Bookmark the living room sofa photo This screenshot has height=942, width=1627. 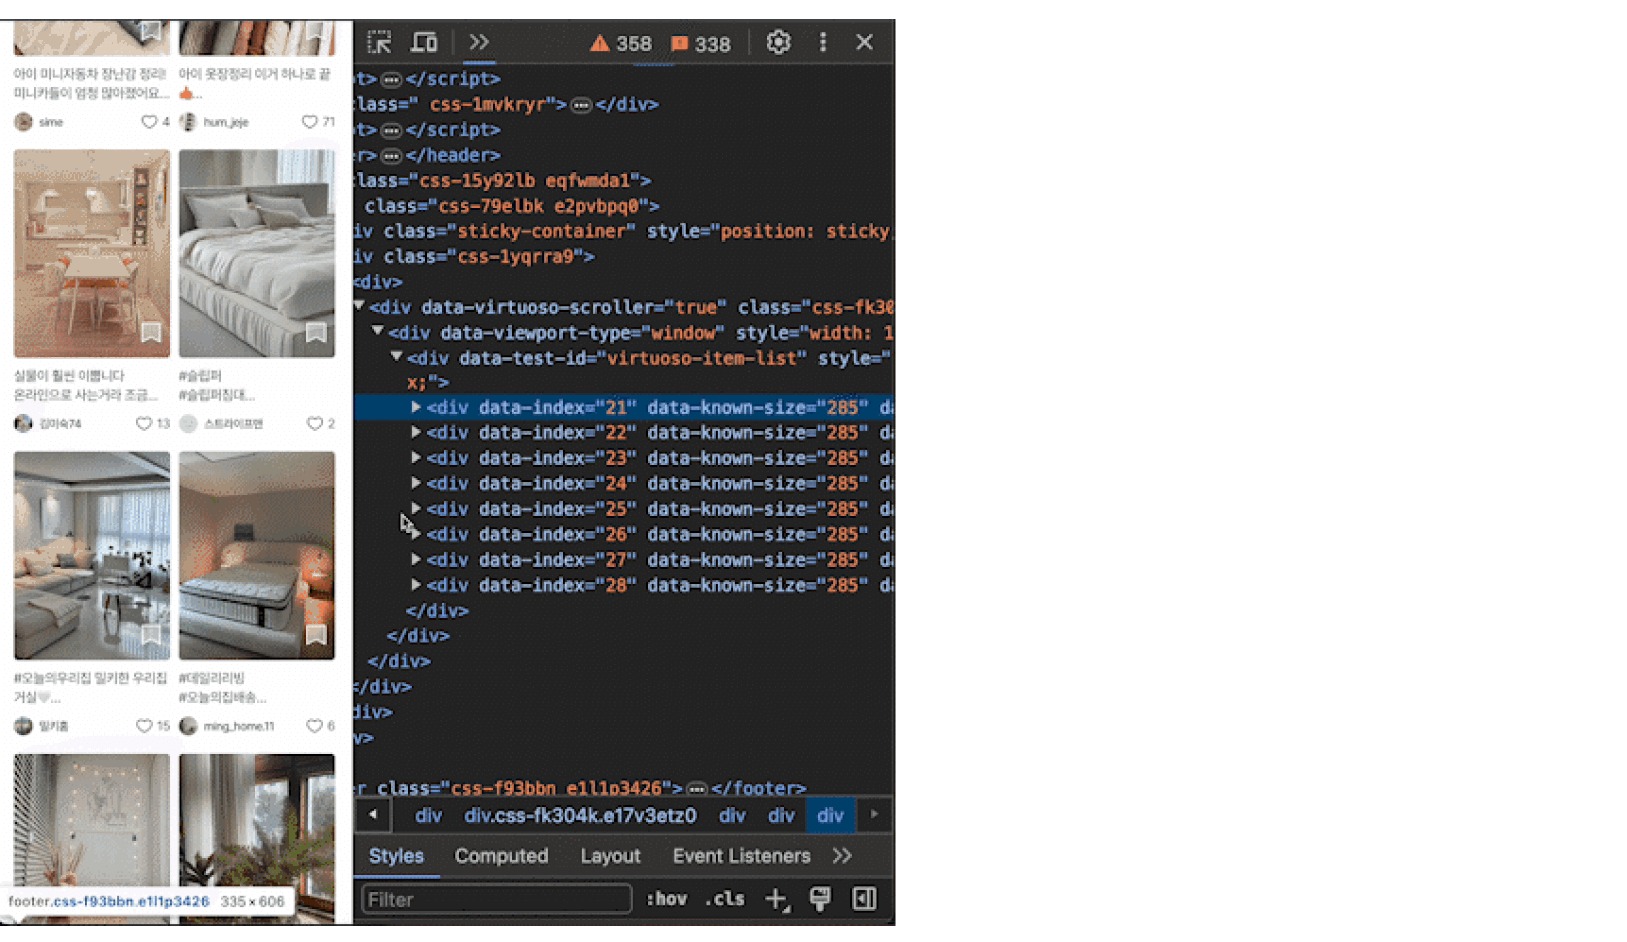pyautogui.click(x=151, y=635)
